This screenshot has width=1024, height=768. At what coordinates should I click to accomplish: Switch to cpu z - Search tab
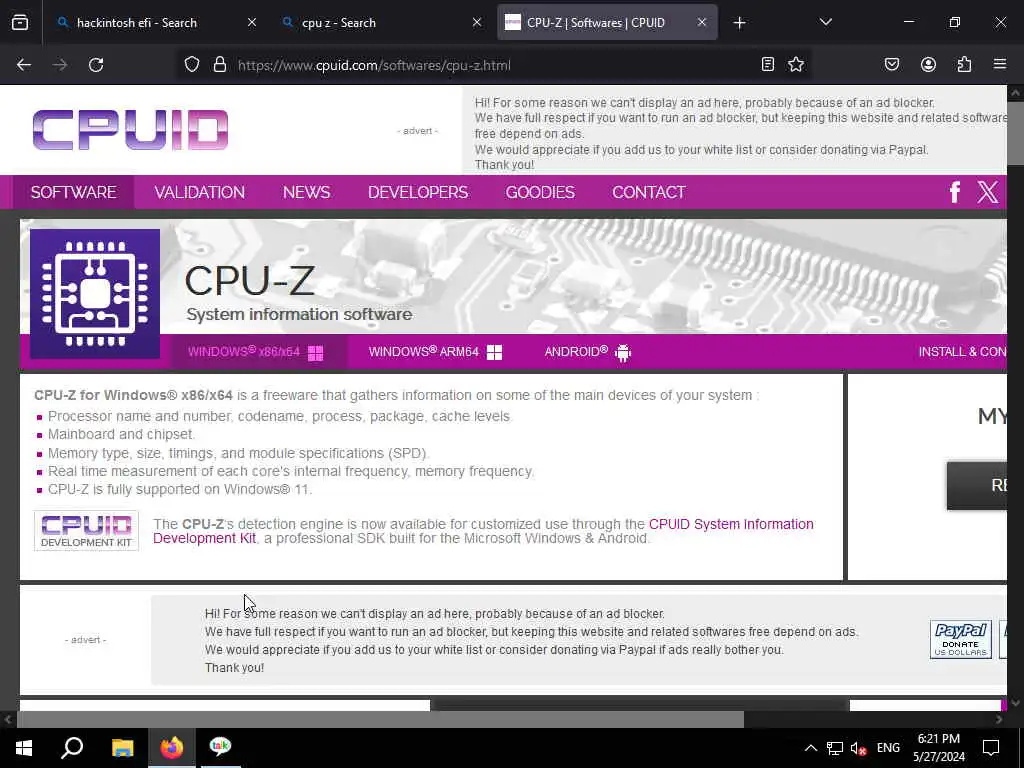pyautogui.click(x=380, y=22)
